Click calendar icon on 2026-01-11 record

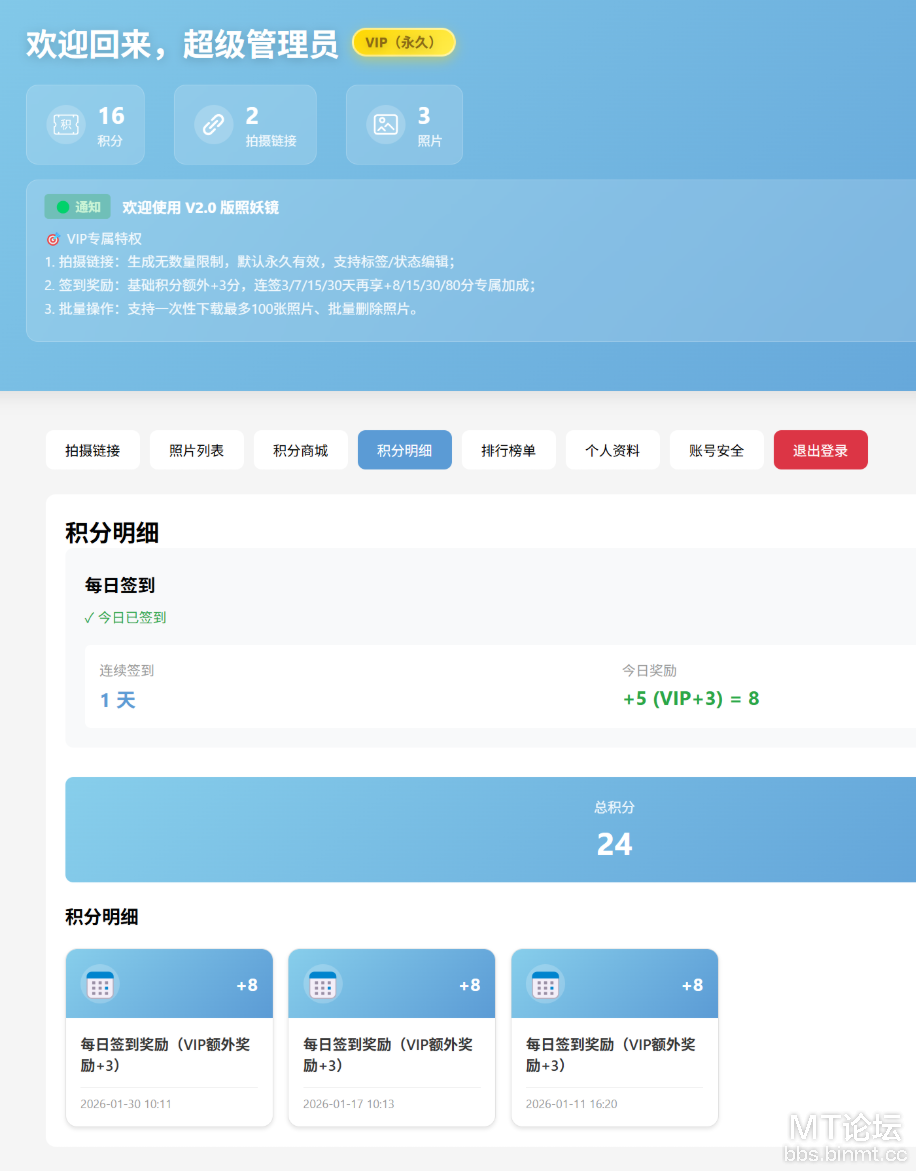545,984
